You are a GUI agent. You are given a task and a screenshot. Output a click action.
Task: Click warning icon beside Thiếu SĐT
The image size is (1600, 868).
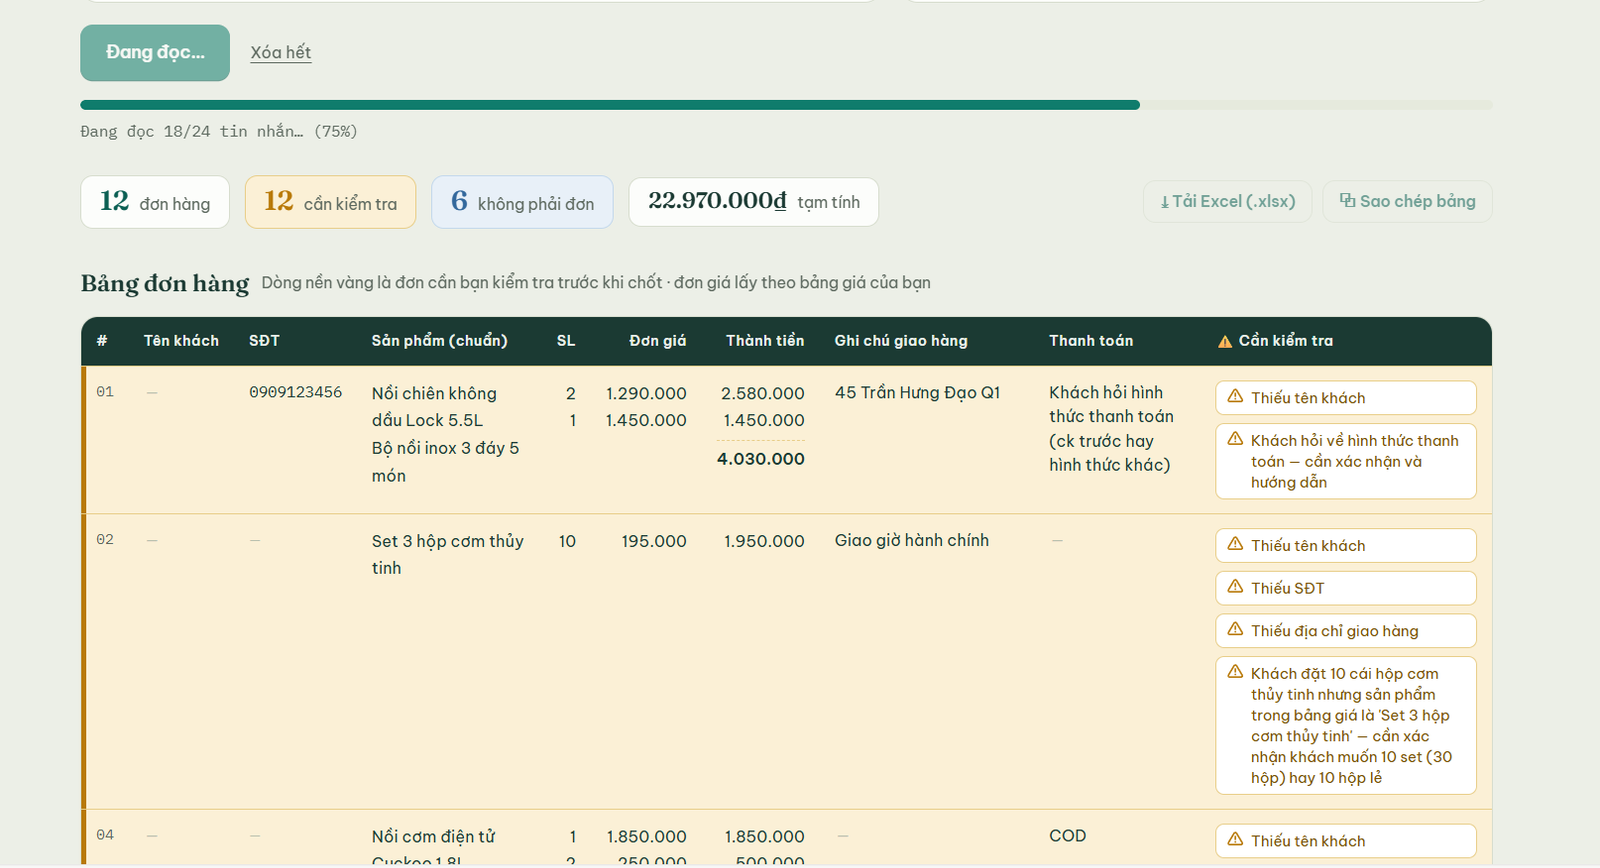tap(1236, 587)
